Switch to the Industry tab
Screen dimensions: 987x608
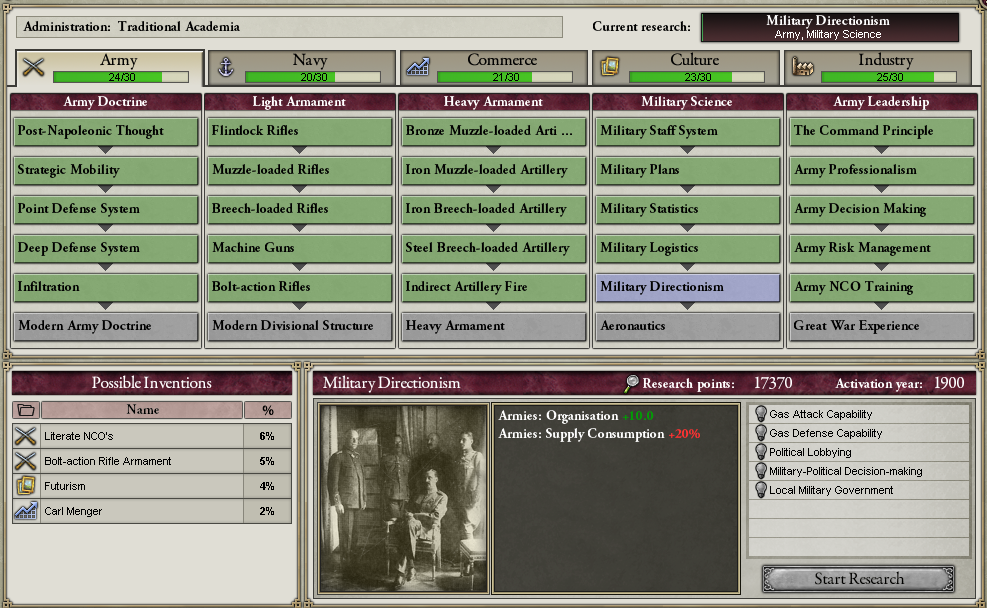878,67
